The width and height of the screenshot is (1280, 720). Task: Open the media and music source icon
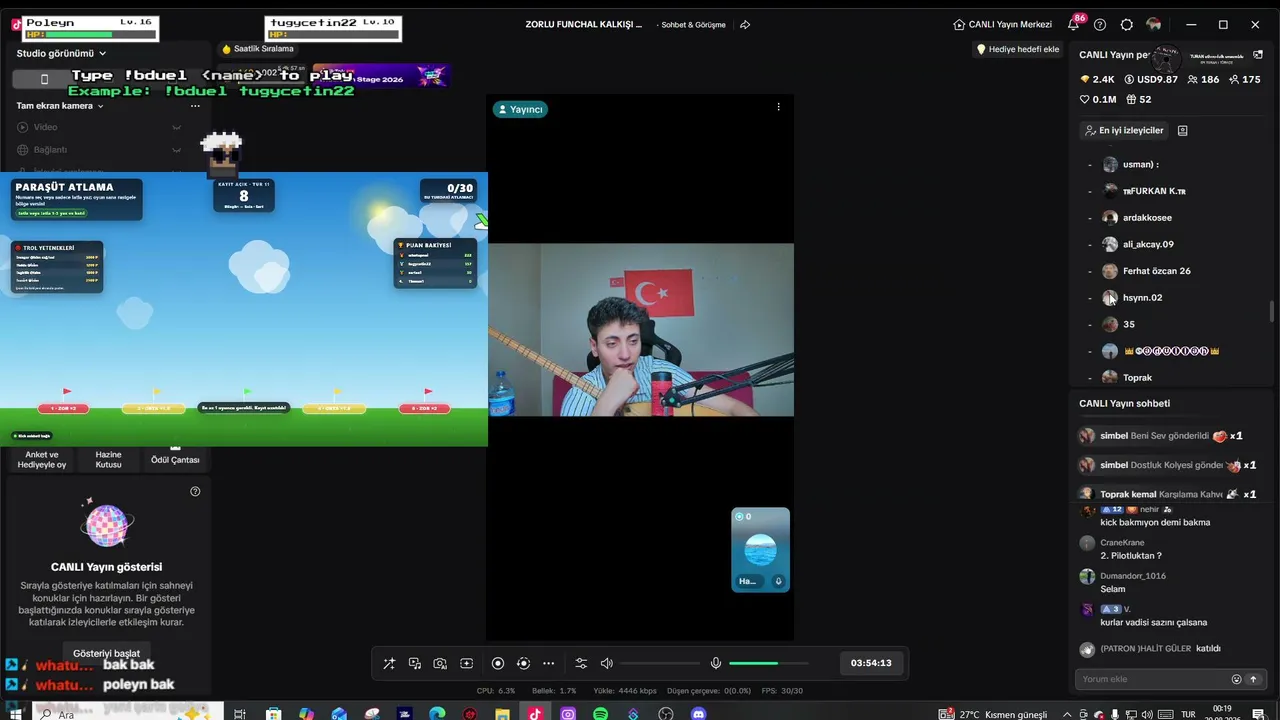415,663
